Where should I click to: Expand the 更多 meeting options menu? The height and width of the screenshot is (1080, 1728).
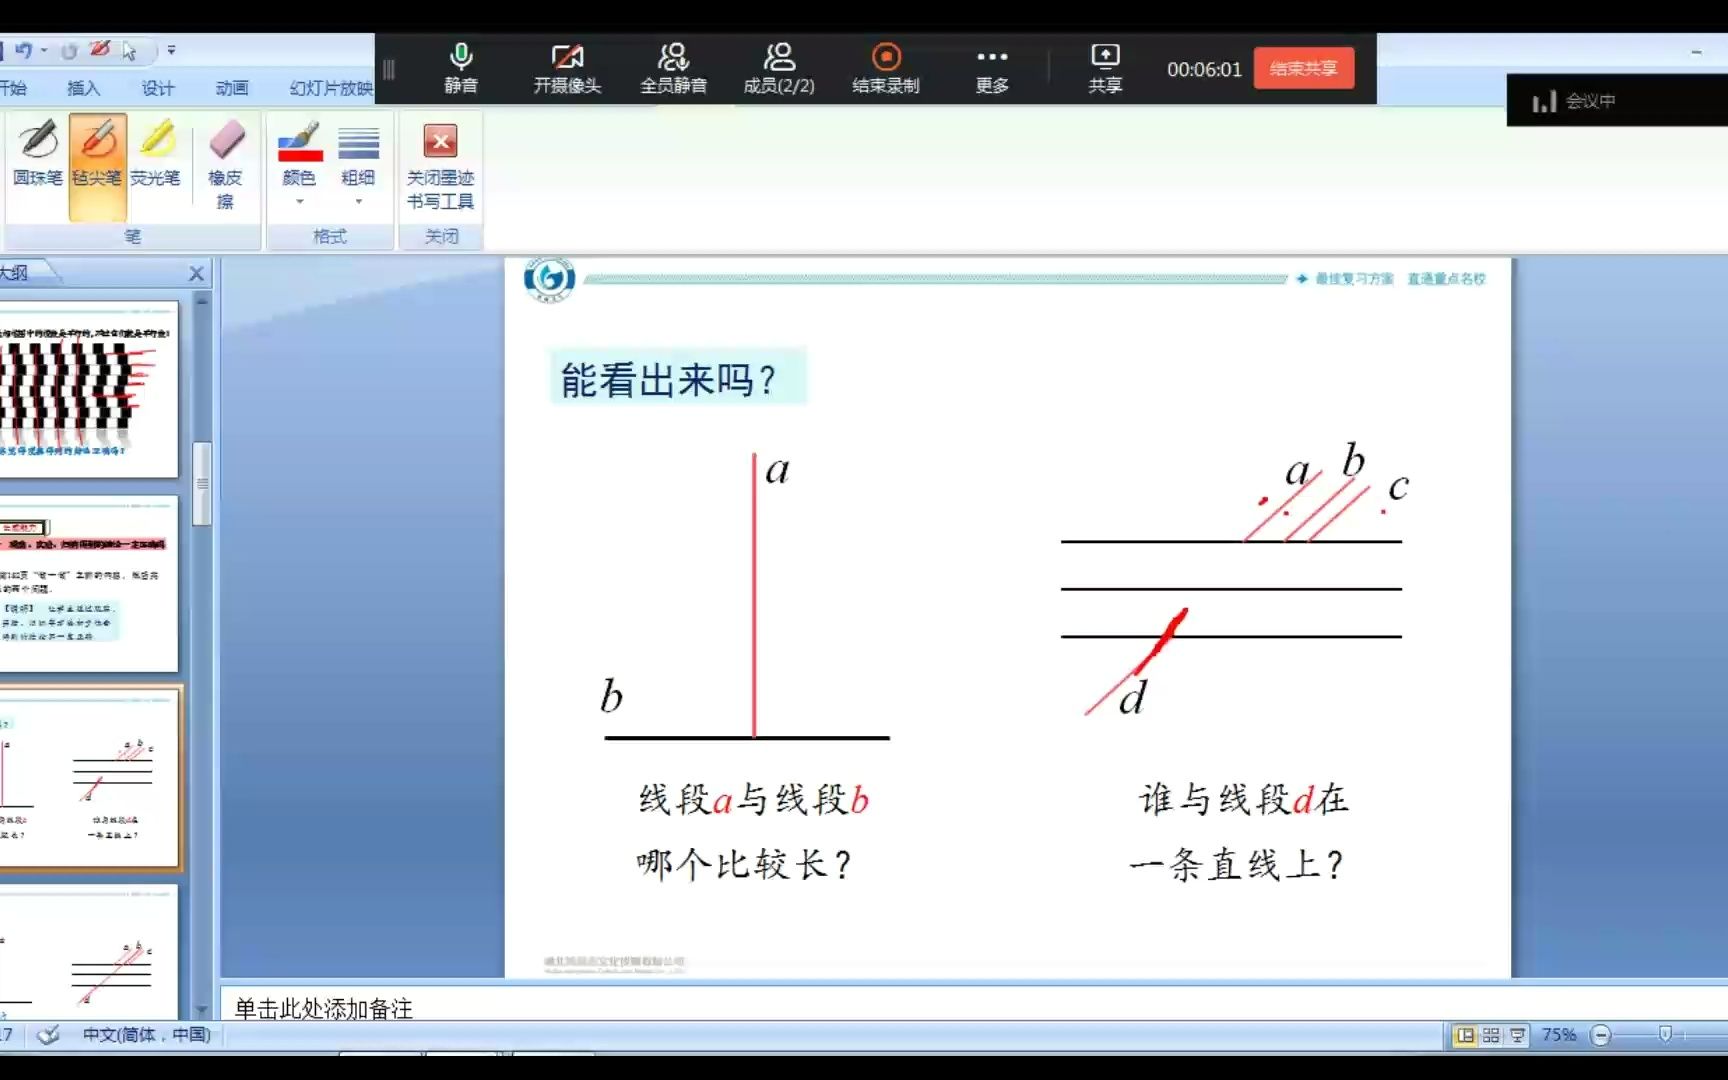point(991,67)
